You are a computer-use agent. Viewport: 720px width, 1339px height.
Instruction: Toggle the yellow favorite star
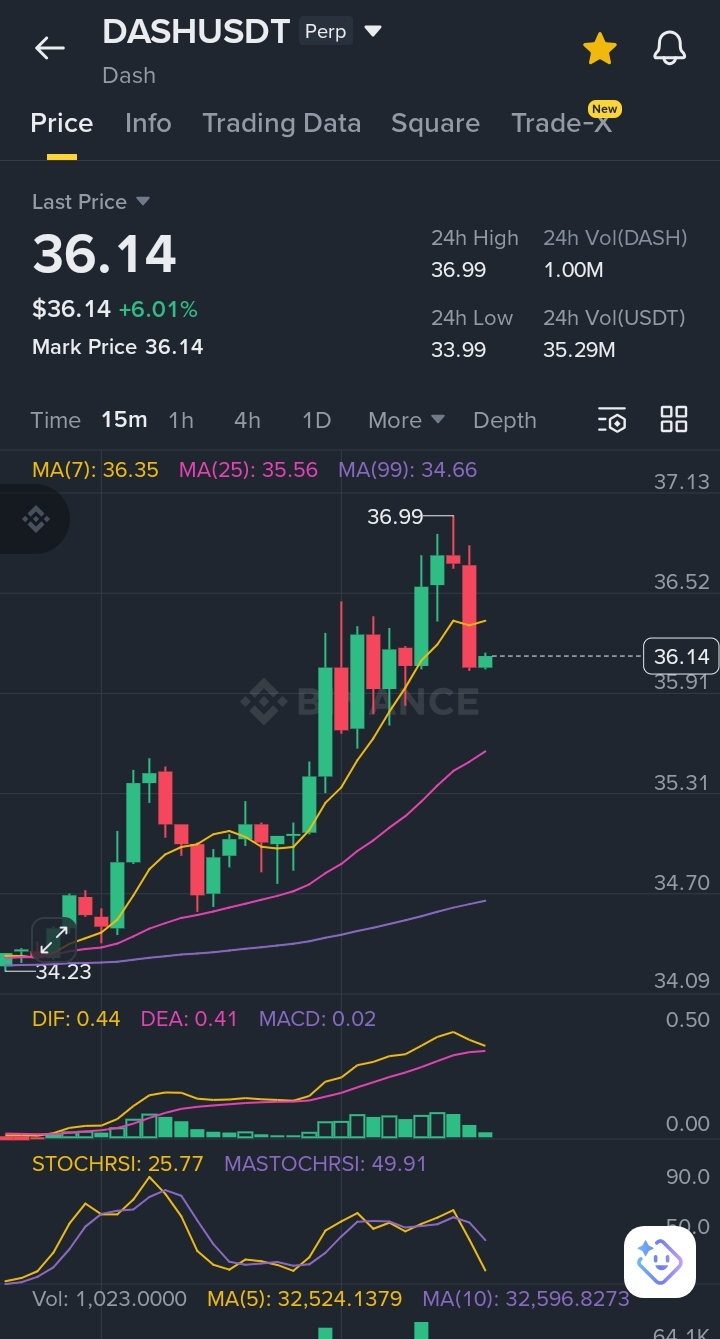(599, 48)
